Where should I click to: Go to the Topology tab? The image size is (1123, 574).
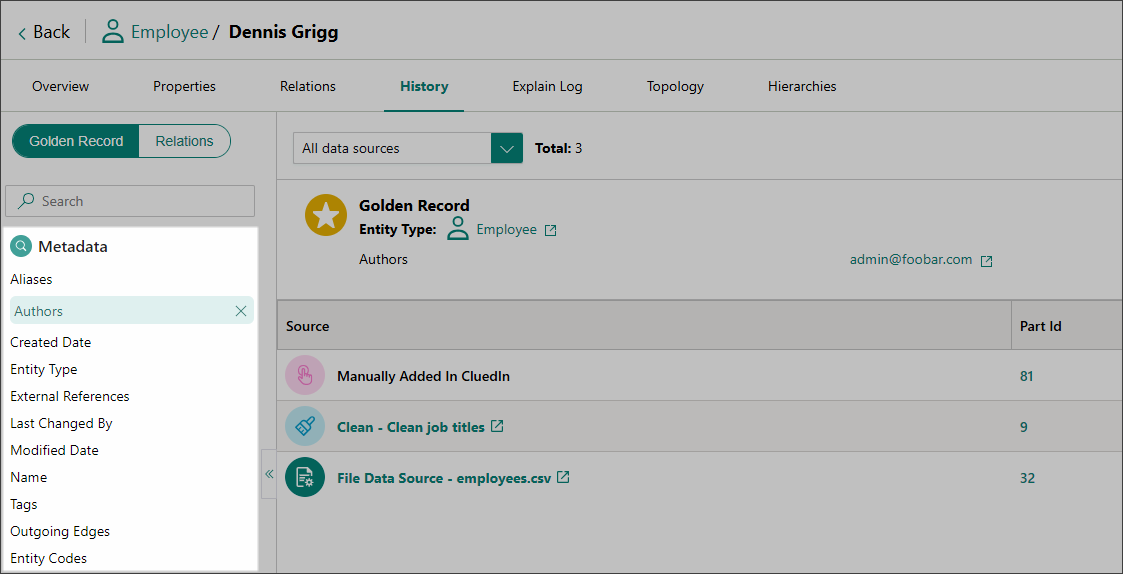click(x=675, y=86)
